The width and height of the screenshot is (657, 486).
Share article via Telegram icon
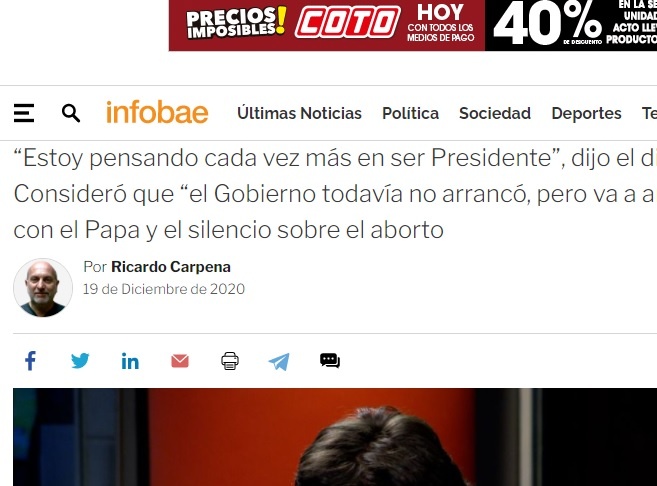point(279,362)
